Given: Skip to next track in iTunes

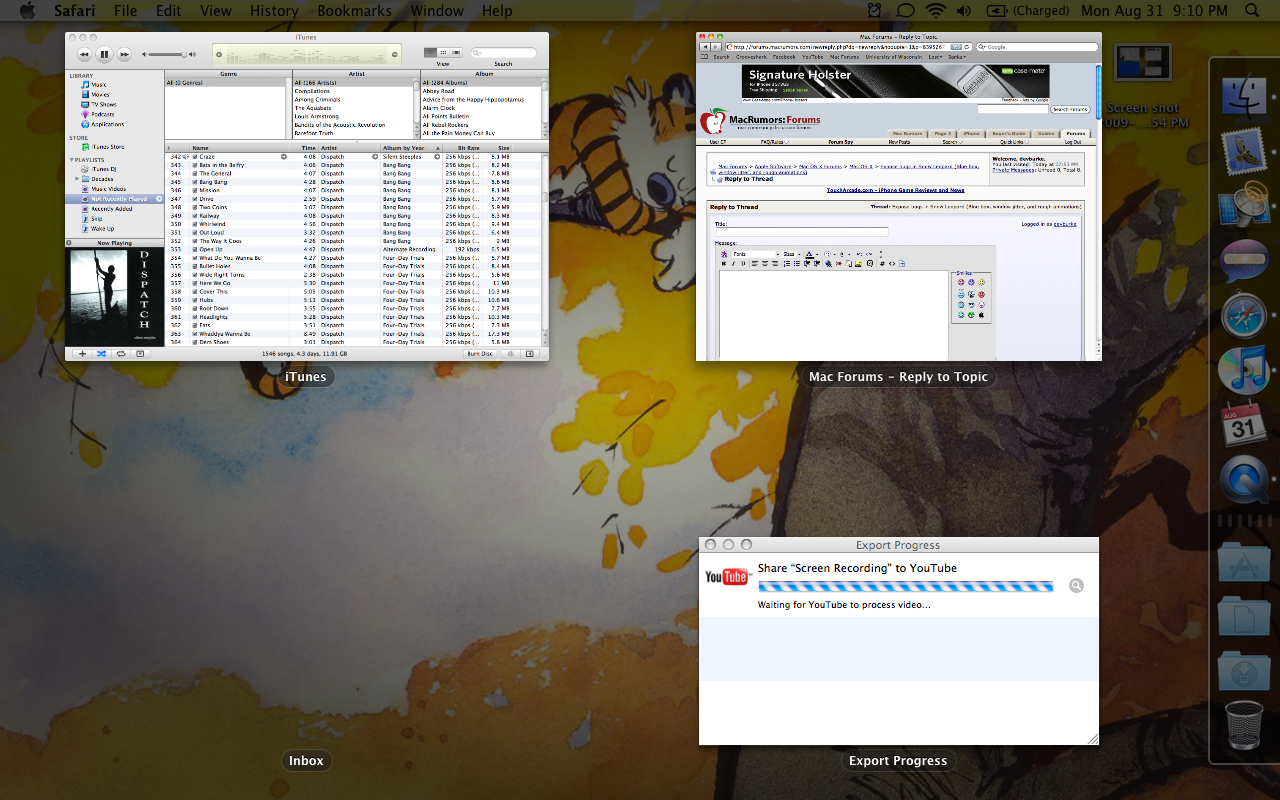Looking at the screenshot, I should coord(124,54).
